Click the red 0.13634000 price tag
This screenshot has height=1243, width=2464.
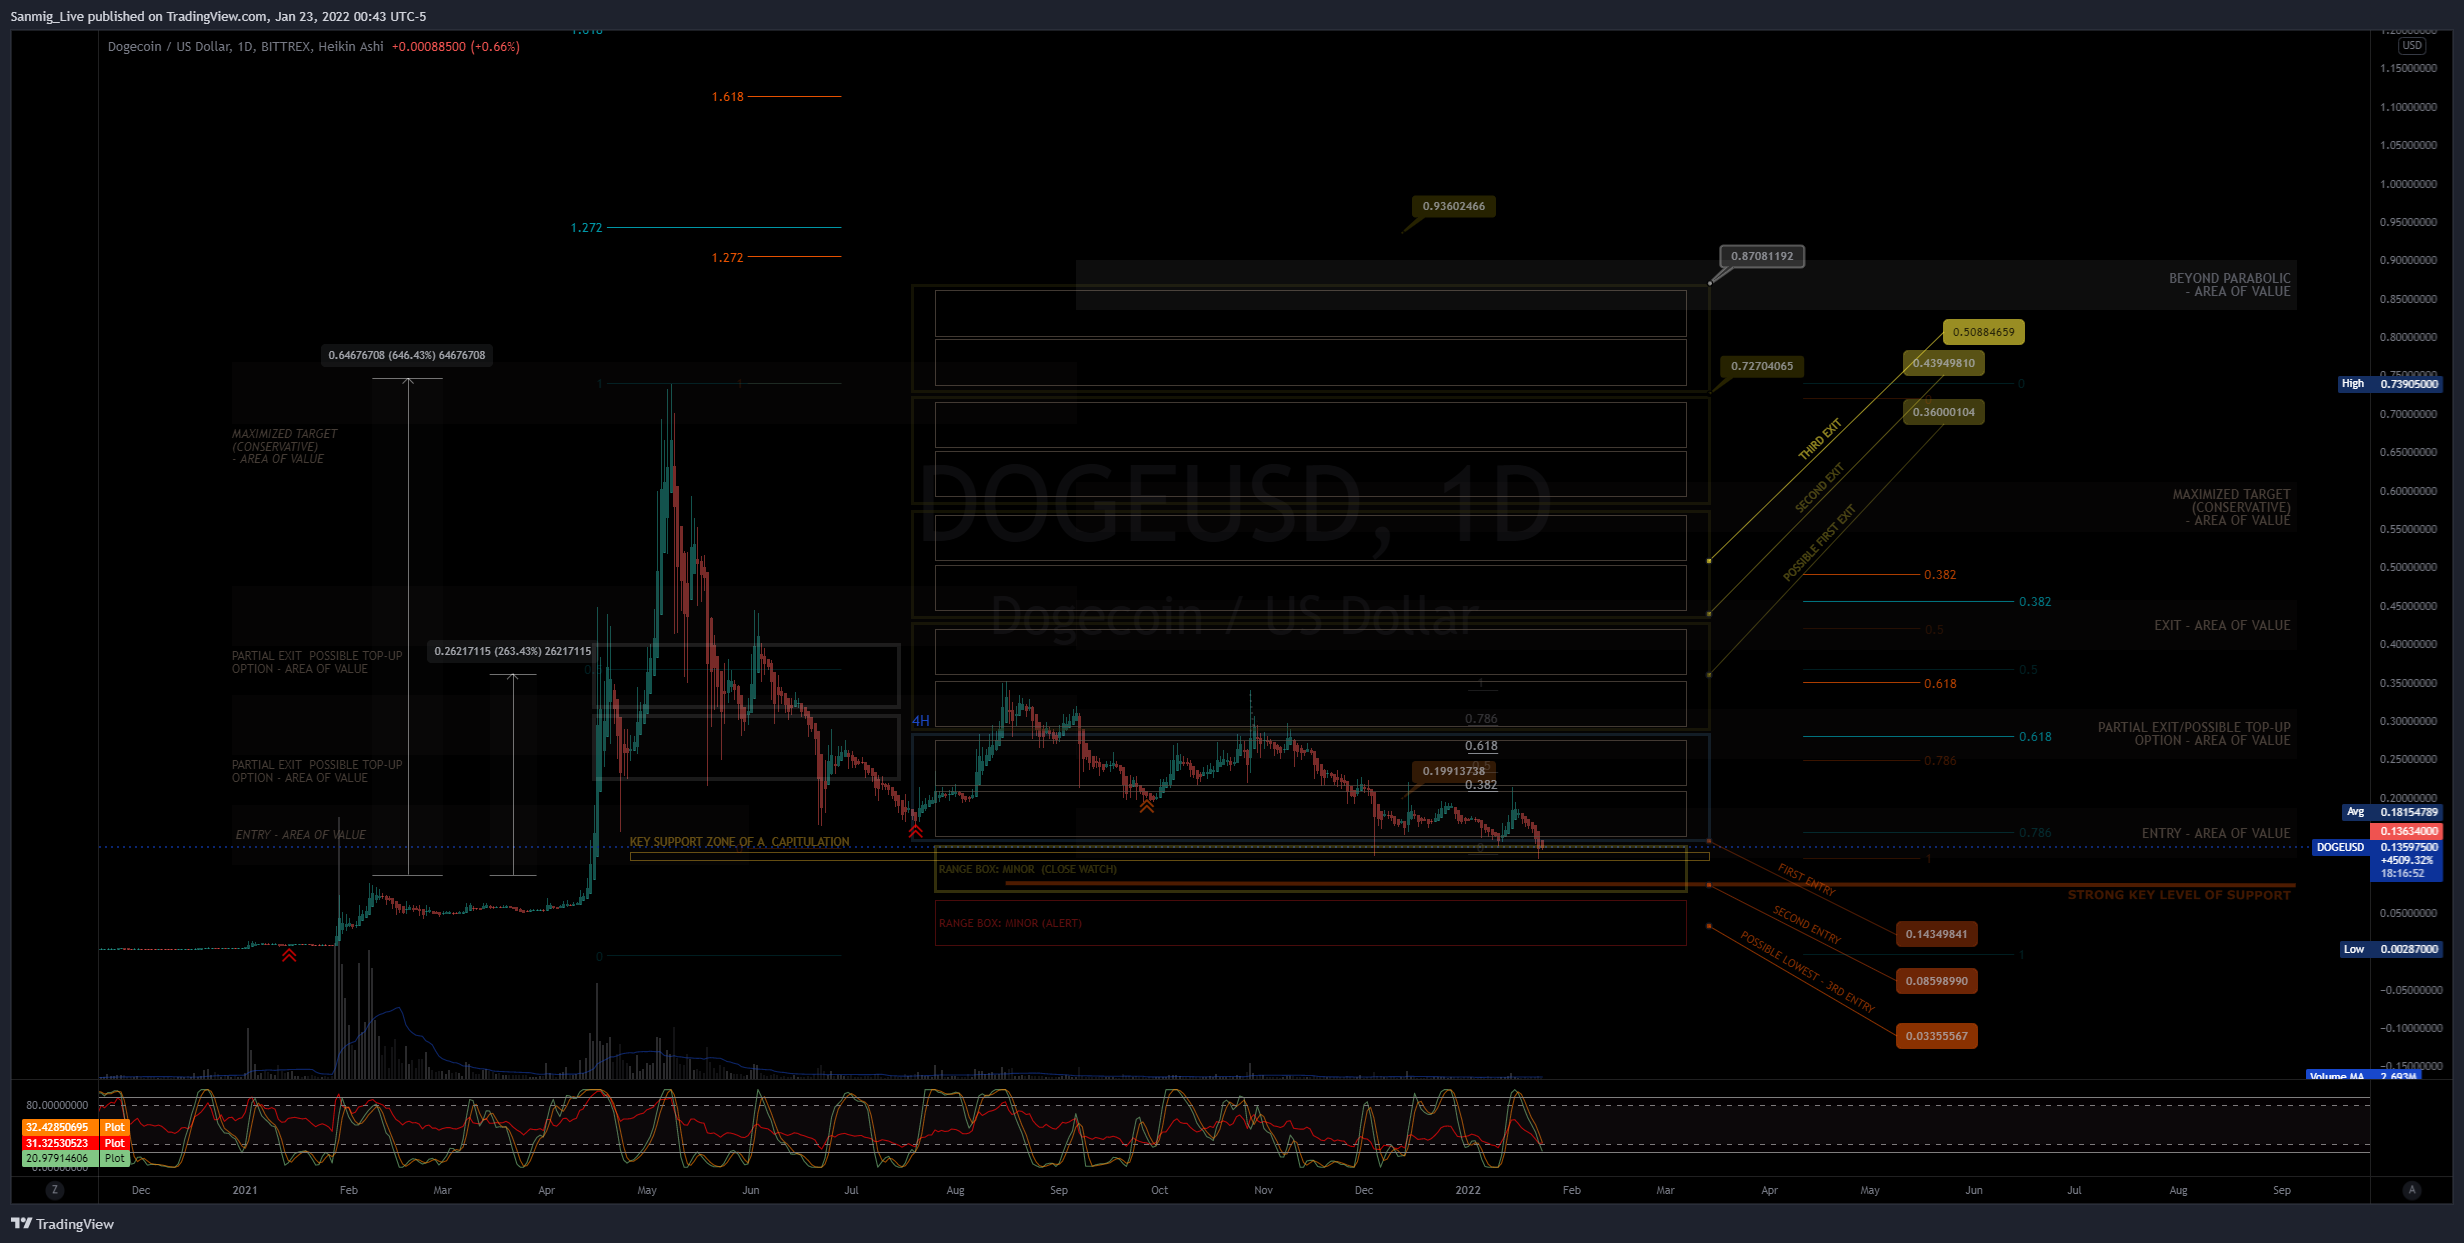tap(2407, 831)
